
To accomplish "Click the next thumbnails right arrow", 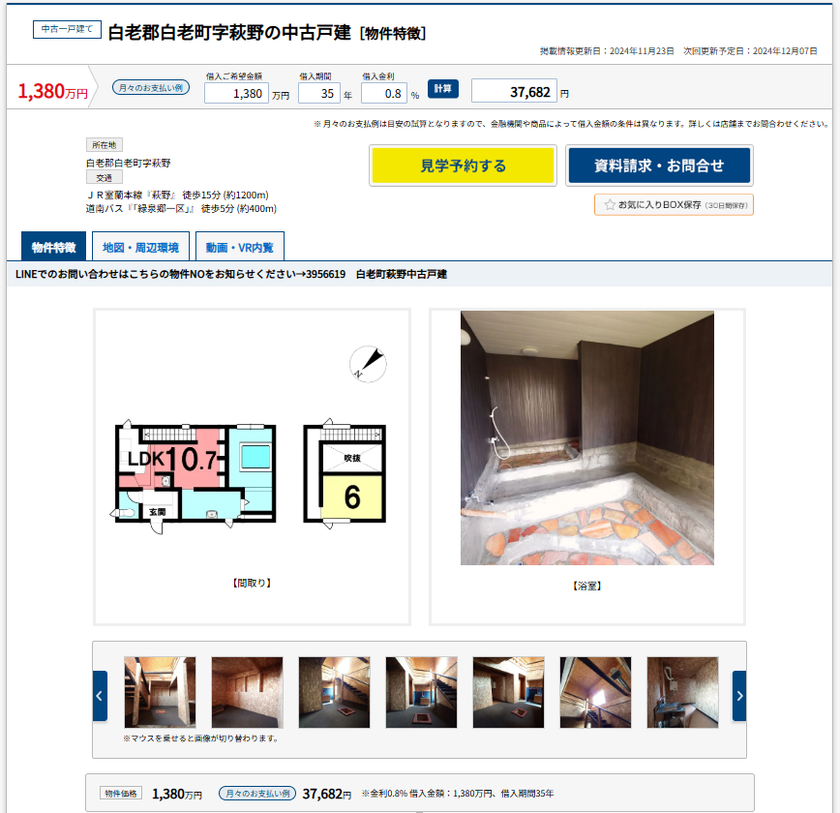I will point(739,696).
